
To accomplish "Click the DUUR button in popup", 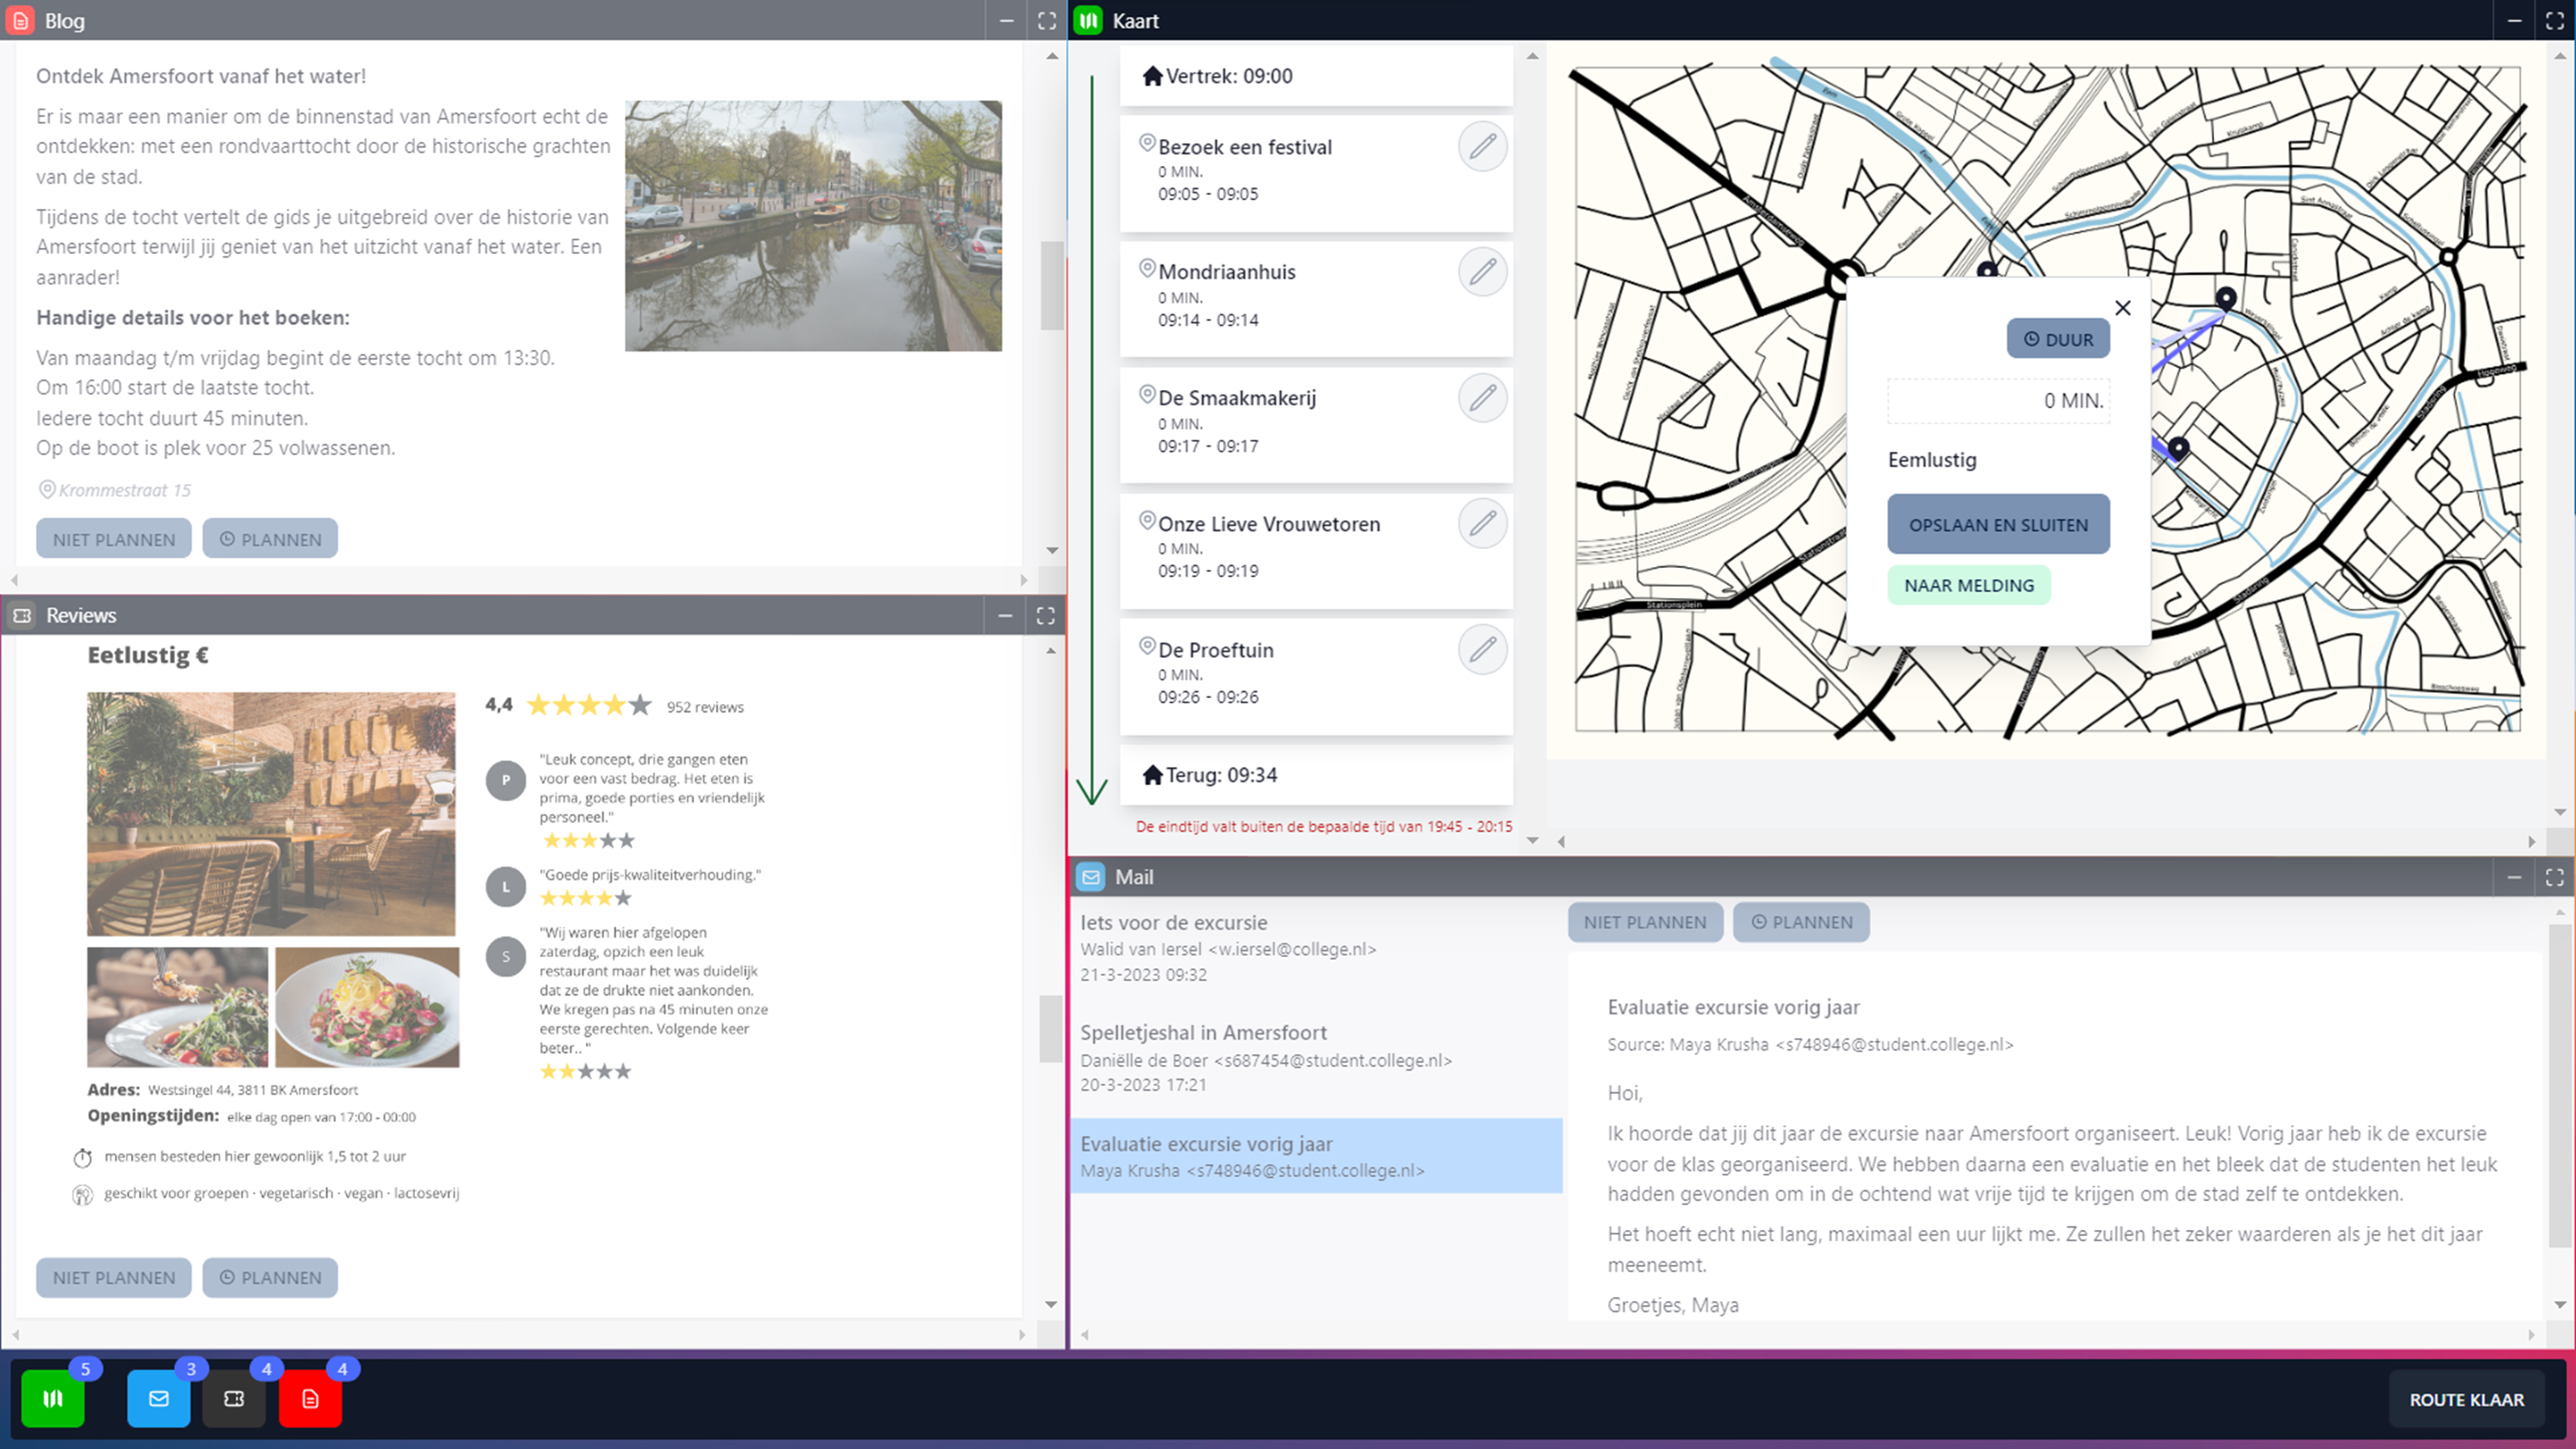I will (x=2058, y=339).
